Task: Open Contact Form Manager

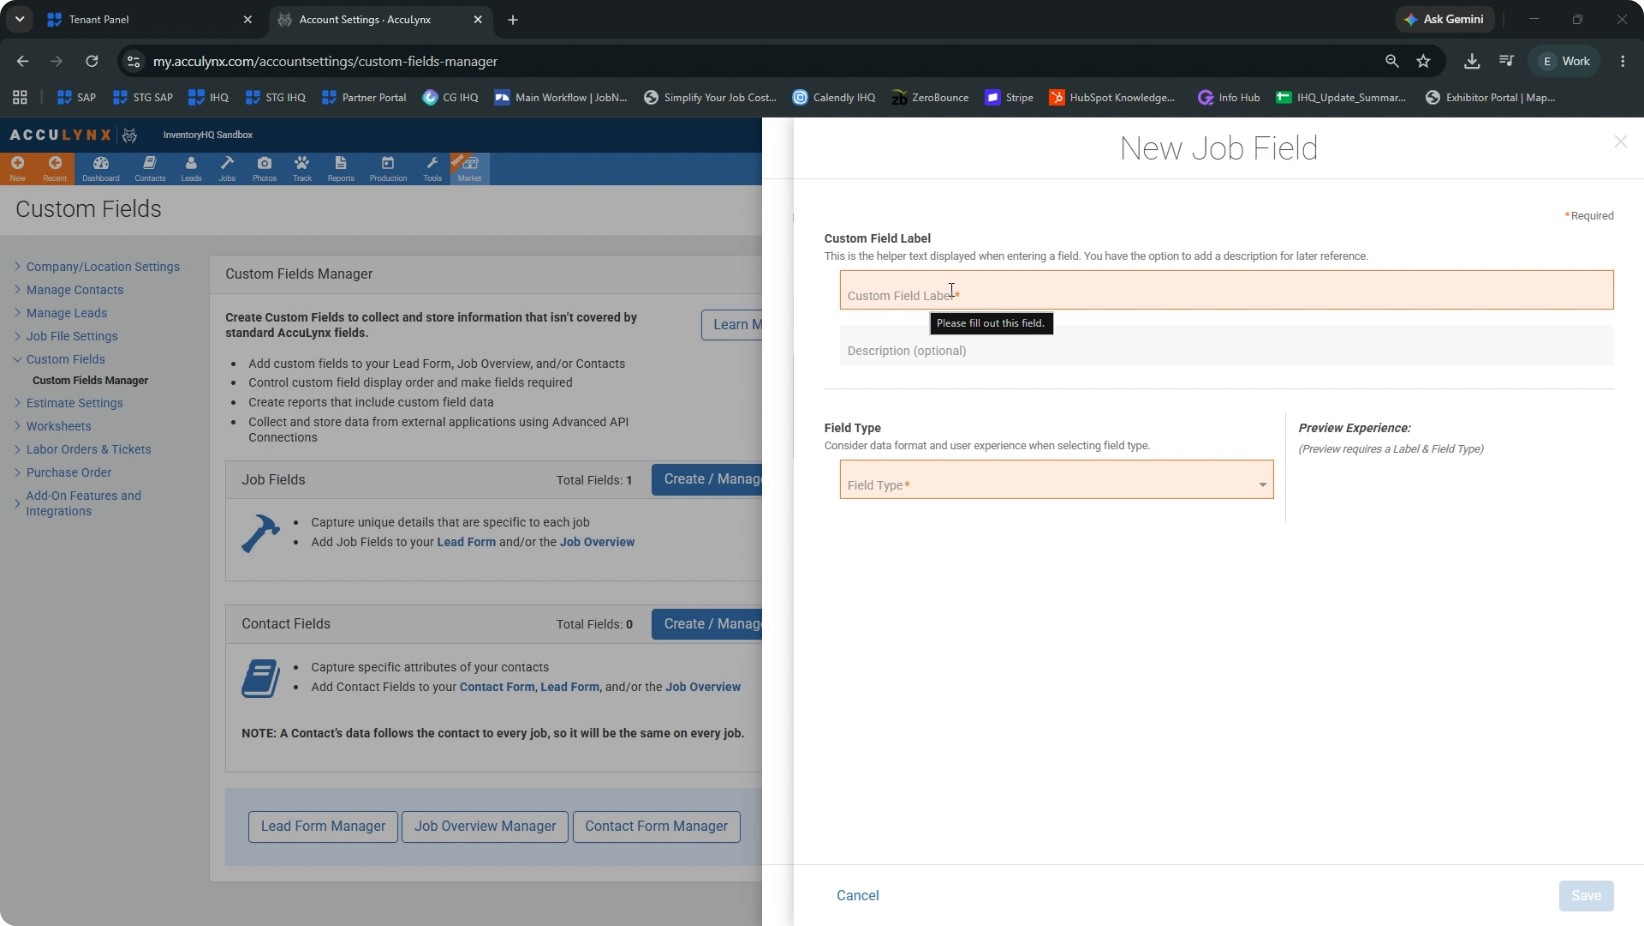Action: click(656, 826)
